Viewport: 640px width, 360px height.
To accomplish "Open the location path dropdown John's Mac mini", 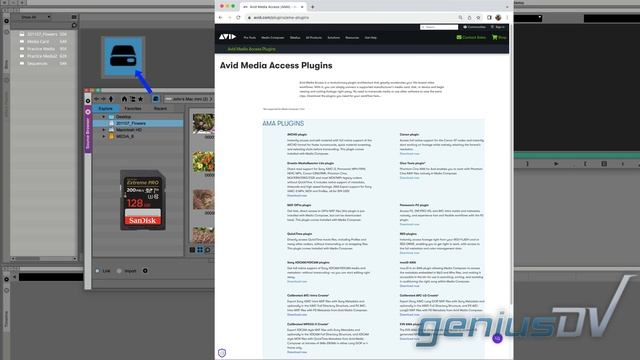I will point(188,99).
